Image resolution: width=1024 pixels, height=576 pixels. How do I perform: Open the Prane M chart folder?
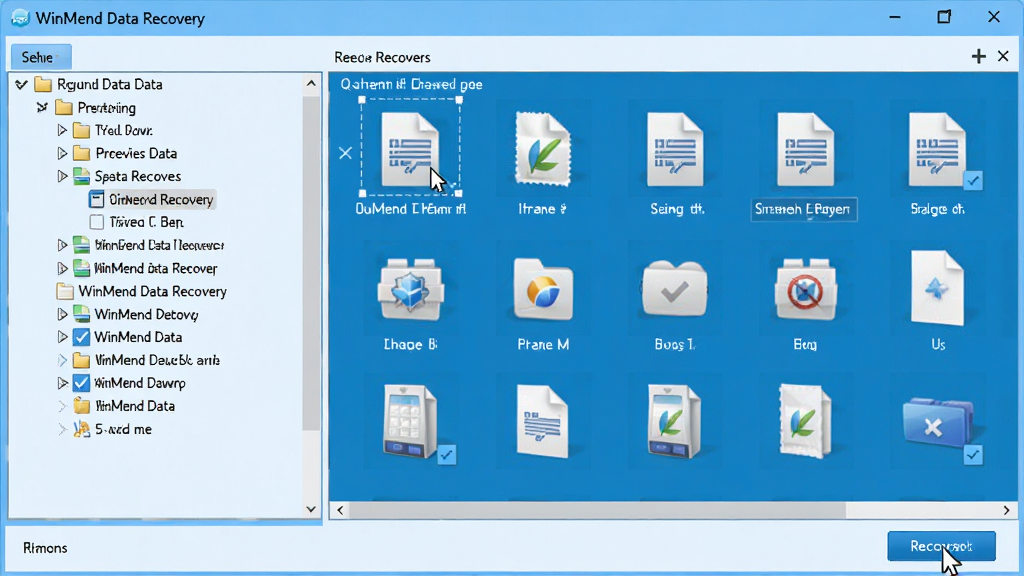pyautogui.click(x=543, y=289)
